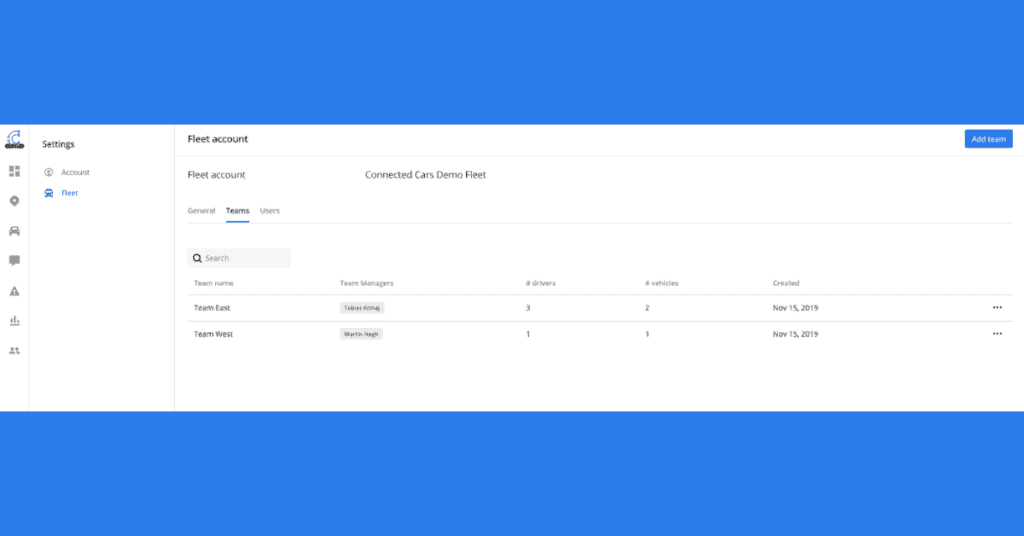This screenshot has width=1024, height=536.
Task: Click the Add team button
Action: pos(988,139)
